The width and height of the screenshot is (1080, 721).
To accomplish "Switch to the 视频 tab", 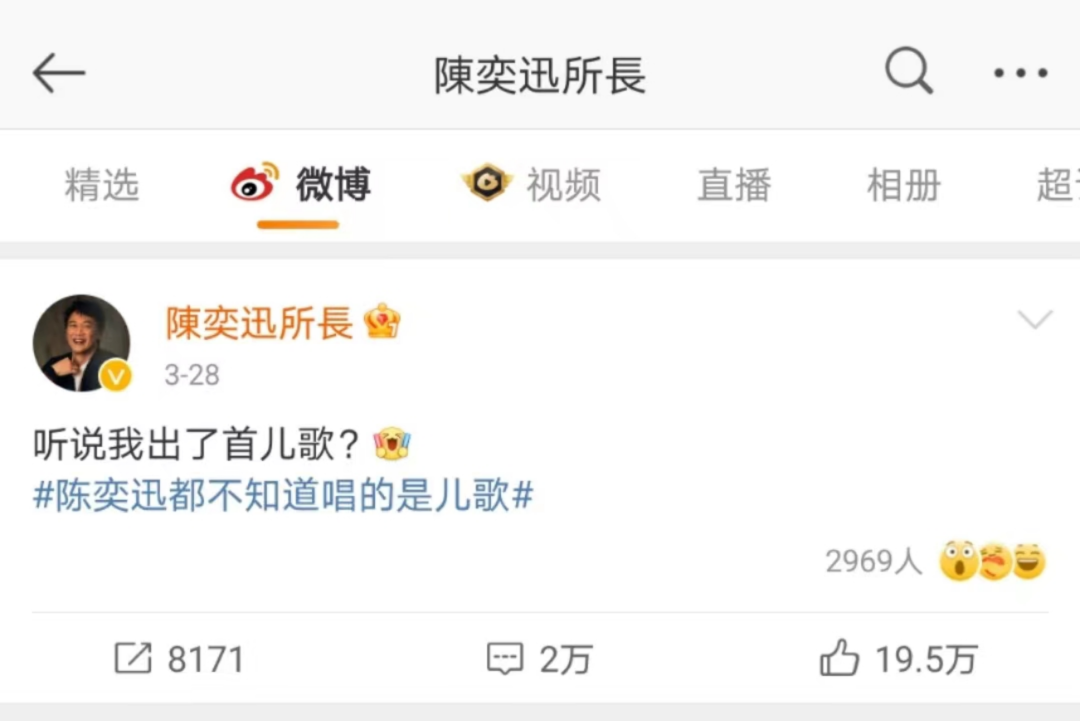I will [x=563, y=185].
